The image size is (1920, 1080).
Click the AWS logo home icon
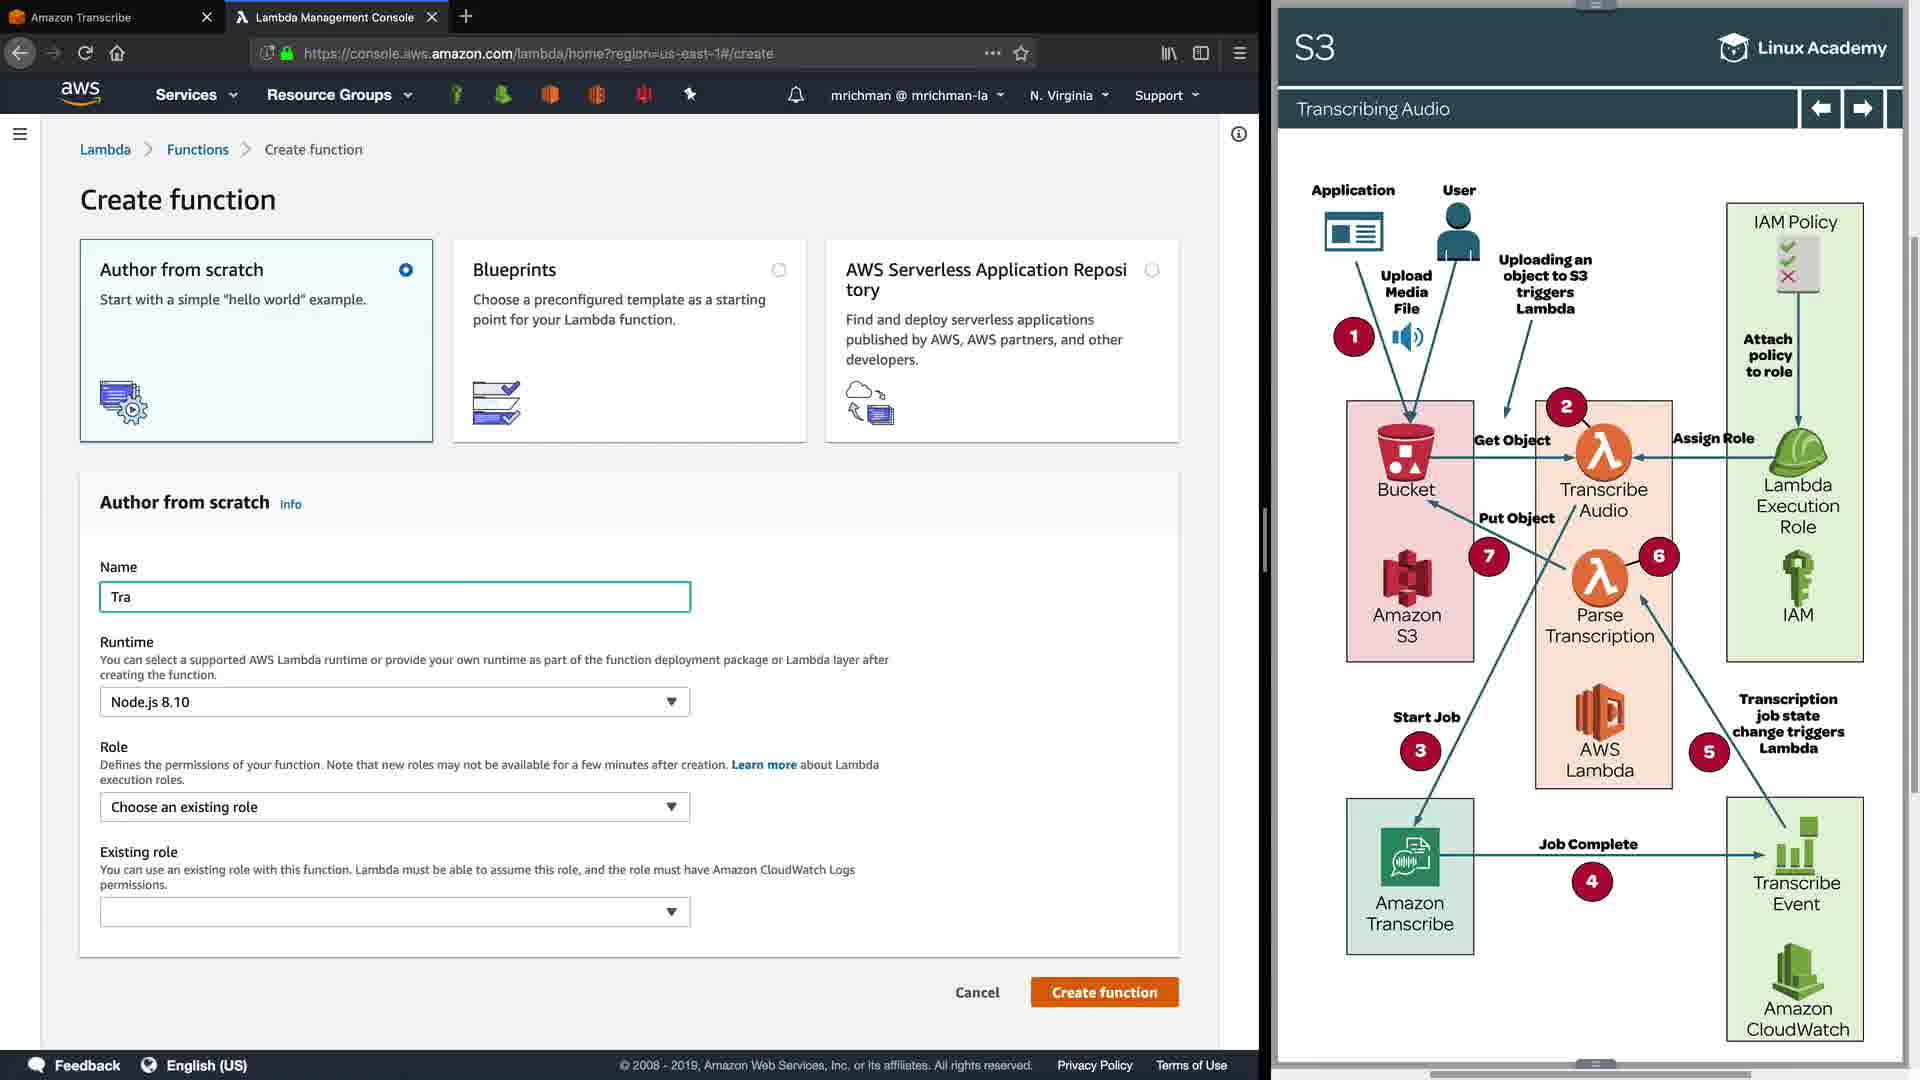click(80, 94)
